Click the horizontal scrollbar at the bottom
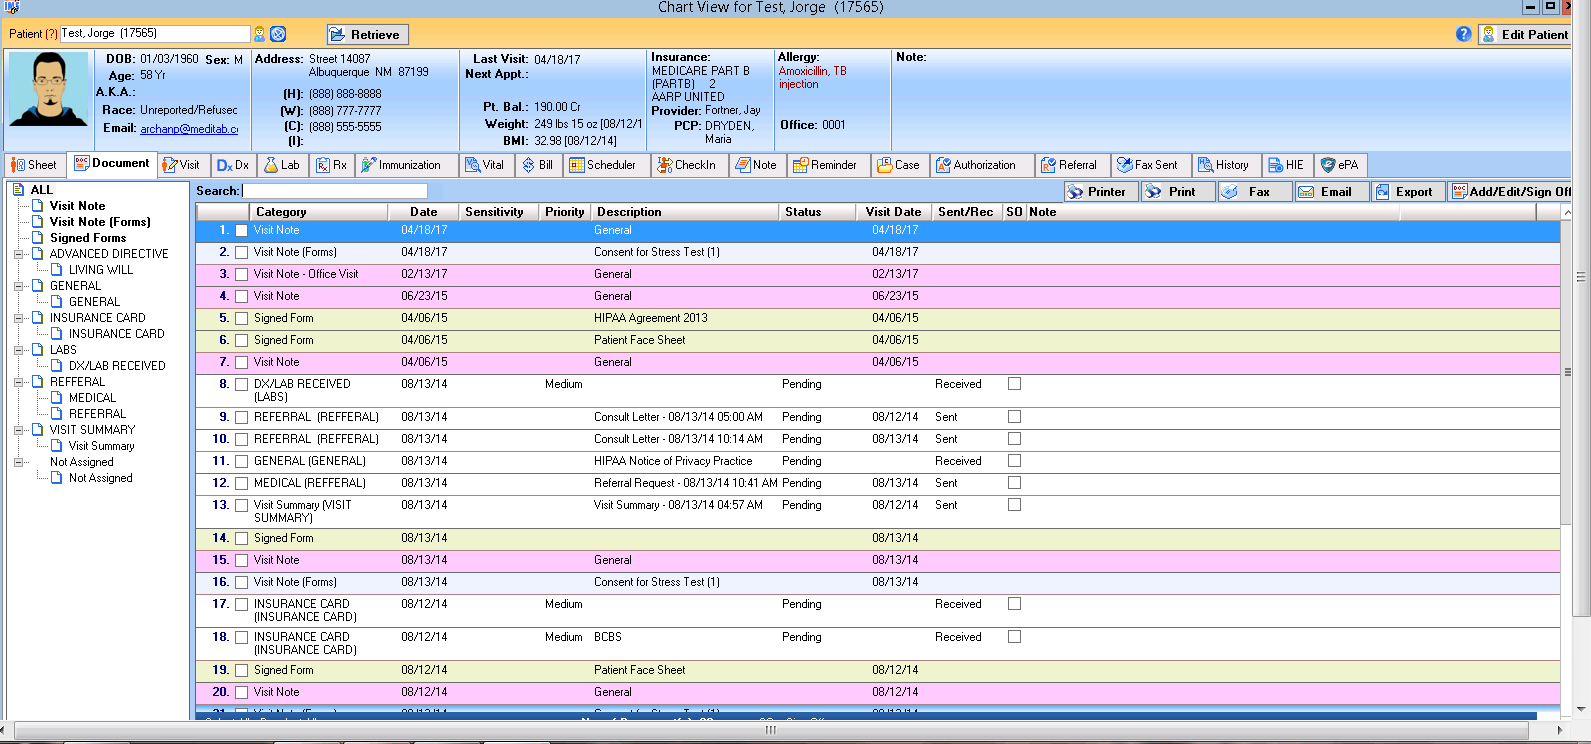The width and height of the screenshot is (1591, 744). point(770,730)
